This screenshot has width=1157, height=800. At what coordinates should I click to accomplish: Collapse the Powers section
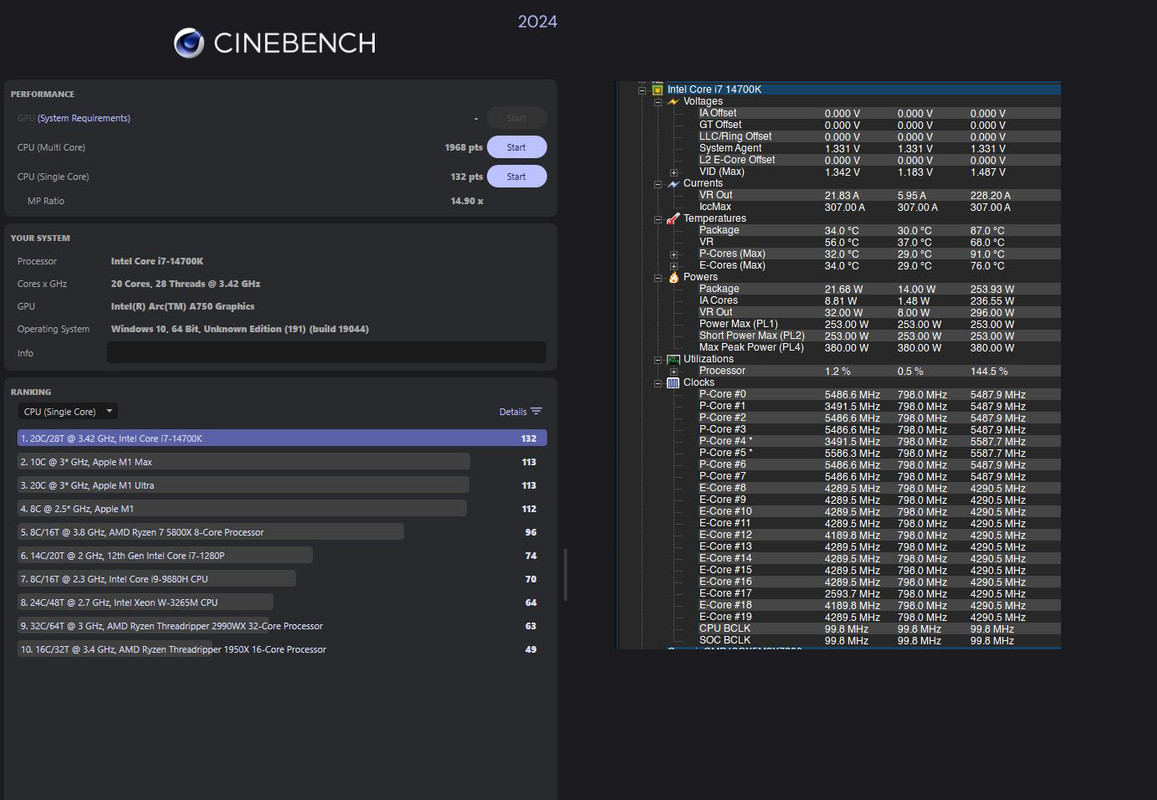click(657, 277)
